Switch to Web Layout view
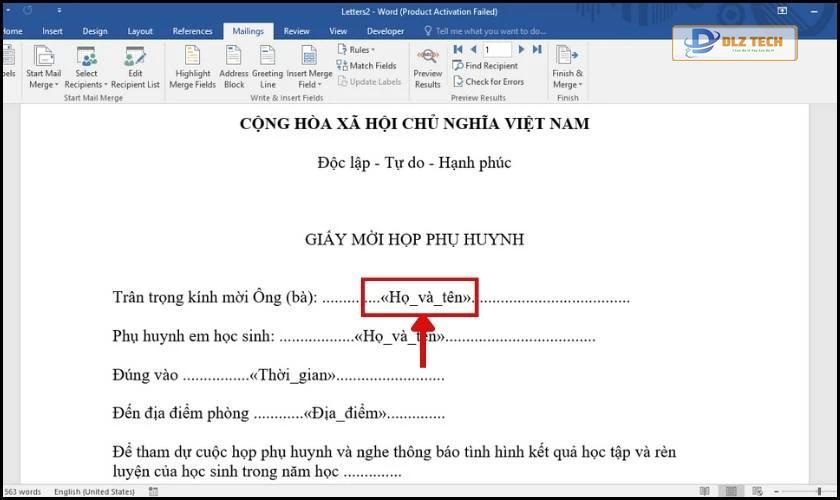Image resolution: width=840 pixels, height=500 pixels. (x=758, y=491)
